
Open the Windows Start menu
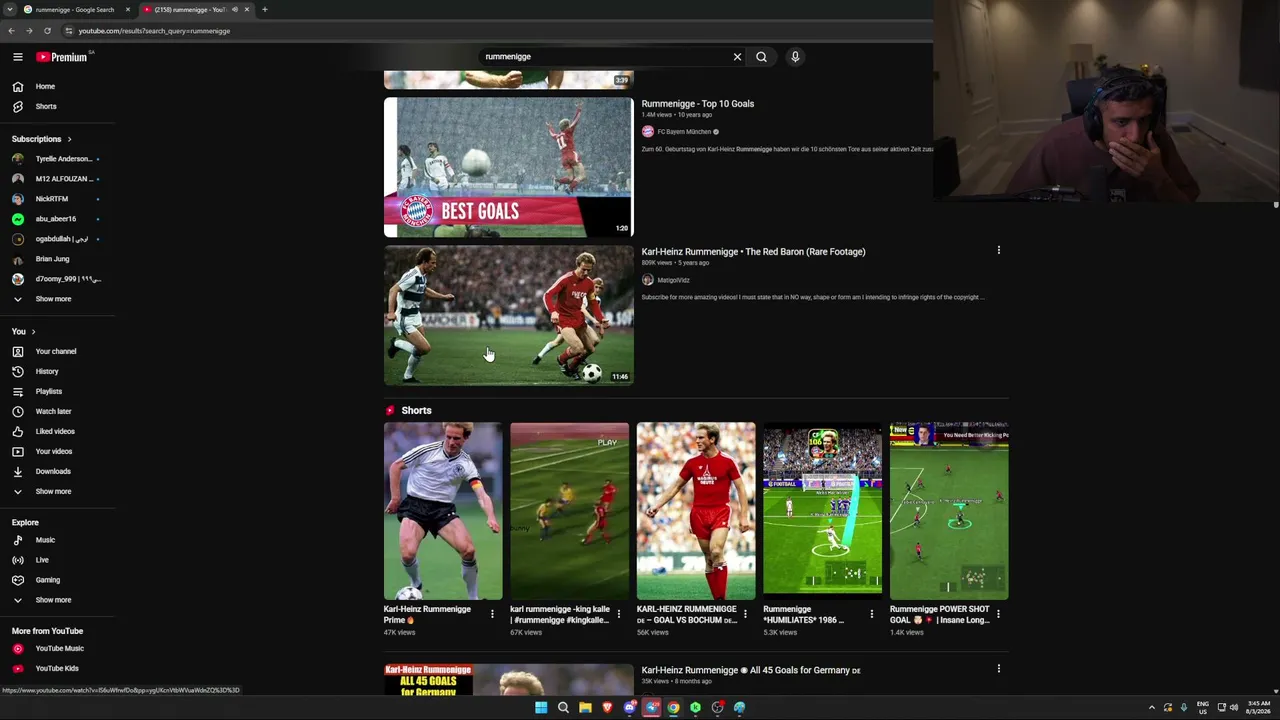[541, 708]
